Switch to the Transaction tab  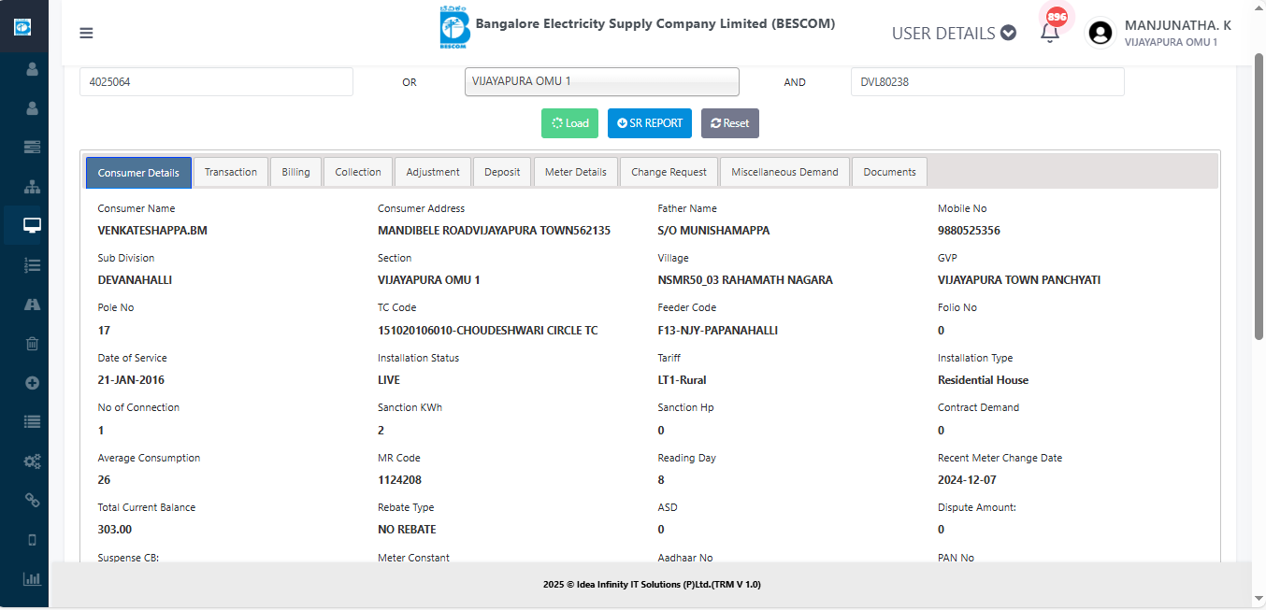pos(231,172)
